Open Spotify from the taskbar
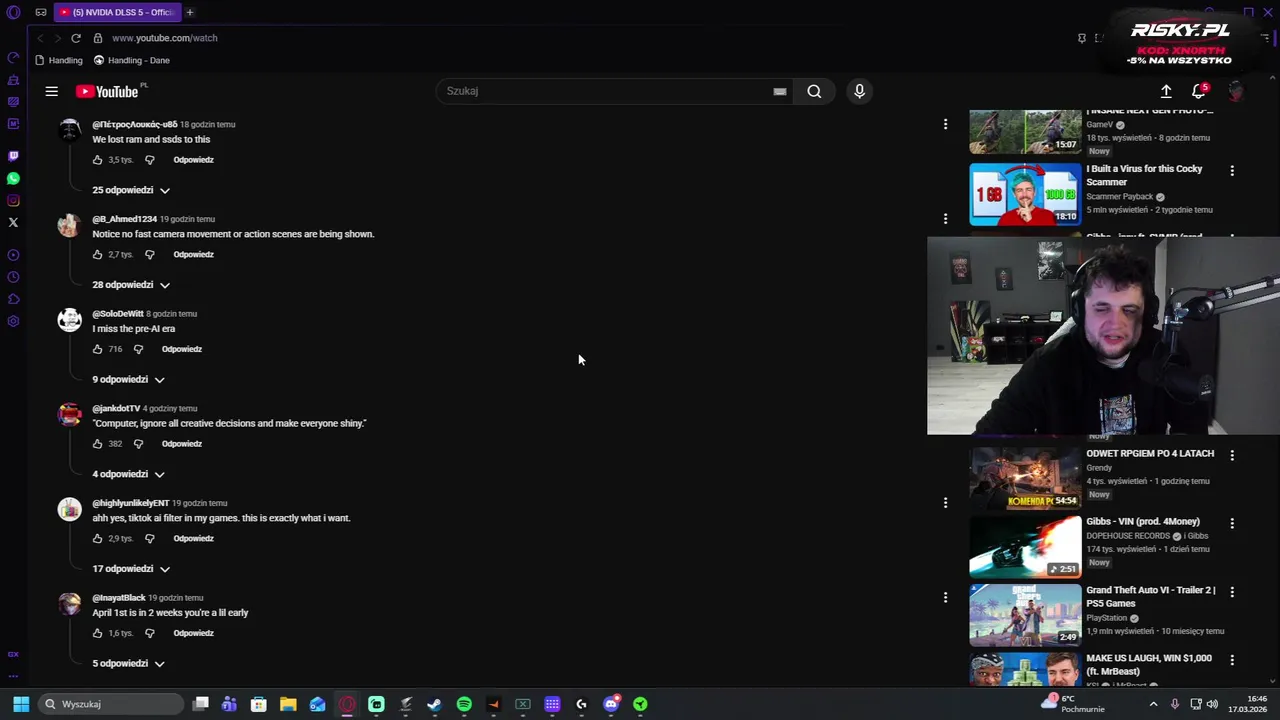The width and height of the screenshot is (1280, 720). pyautogui.click(x=464, y=704)
